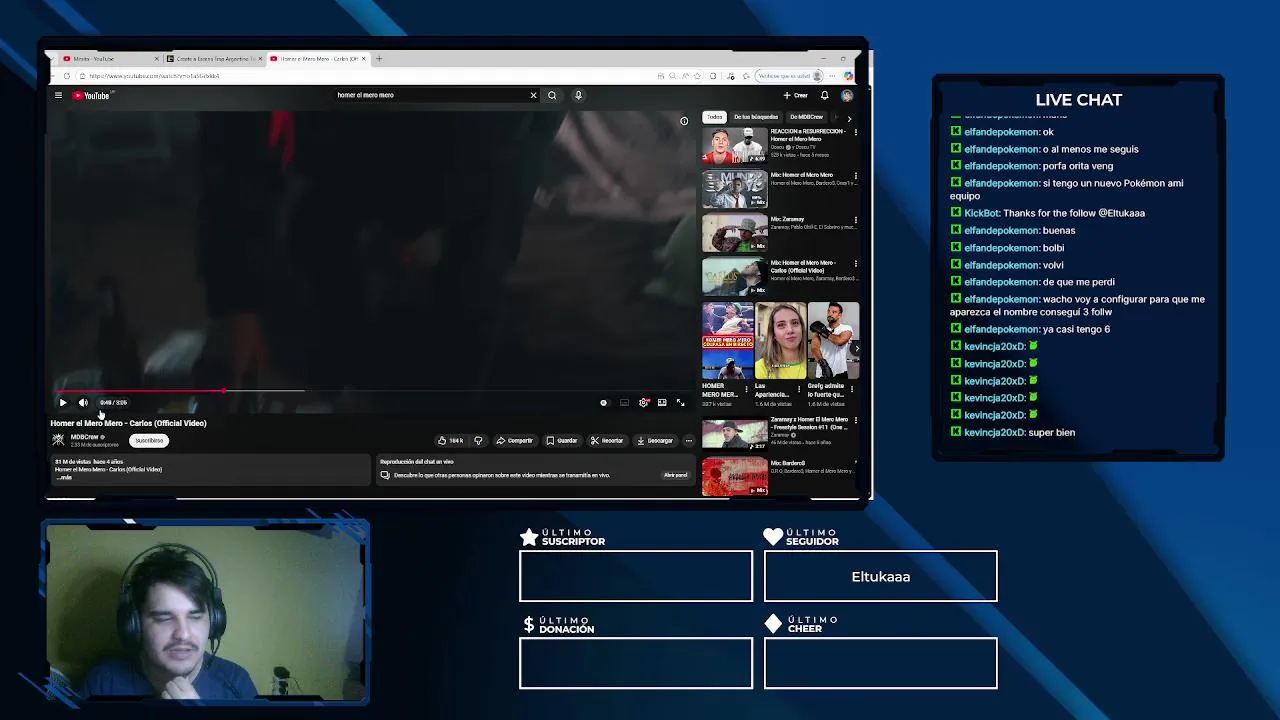Open player settings gear
Screen dimensions: 1280x720
(643, 402)
